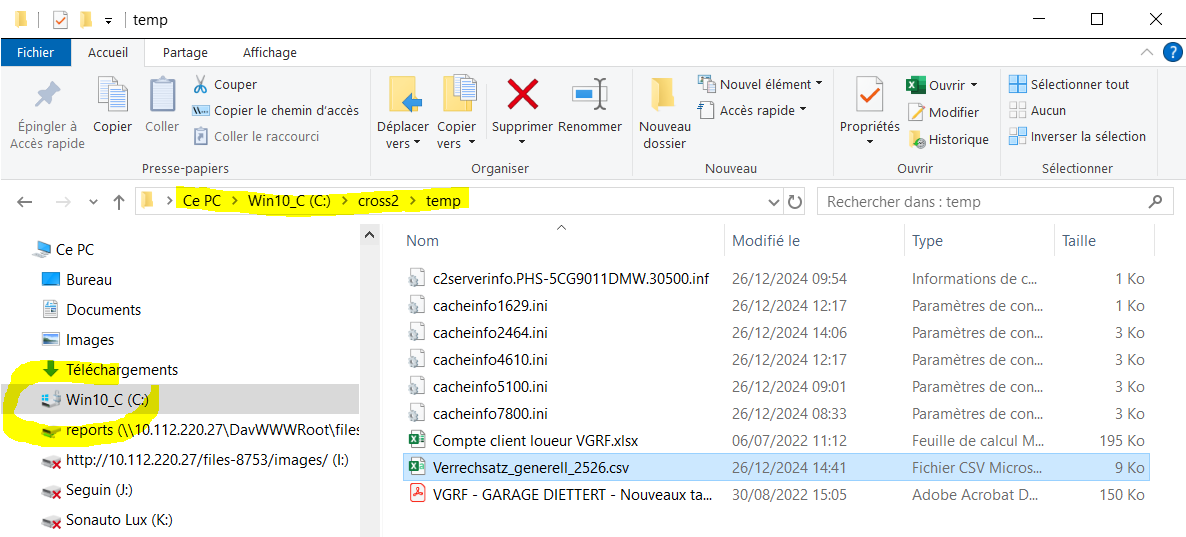Select file cacheinfo4610.ini

(x=490, y=359)
